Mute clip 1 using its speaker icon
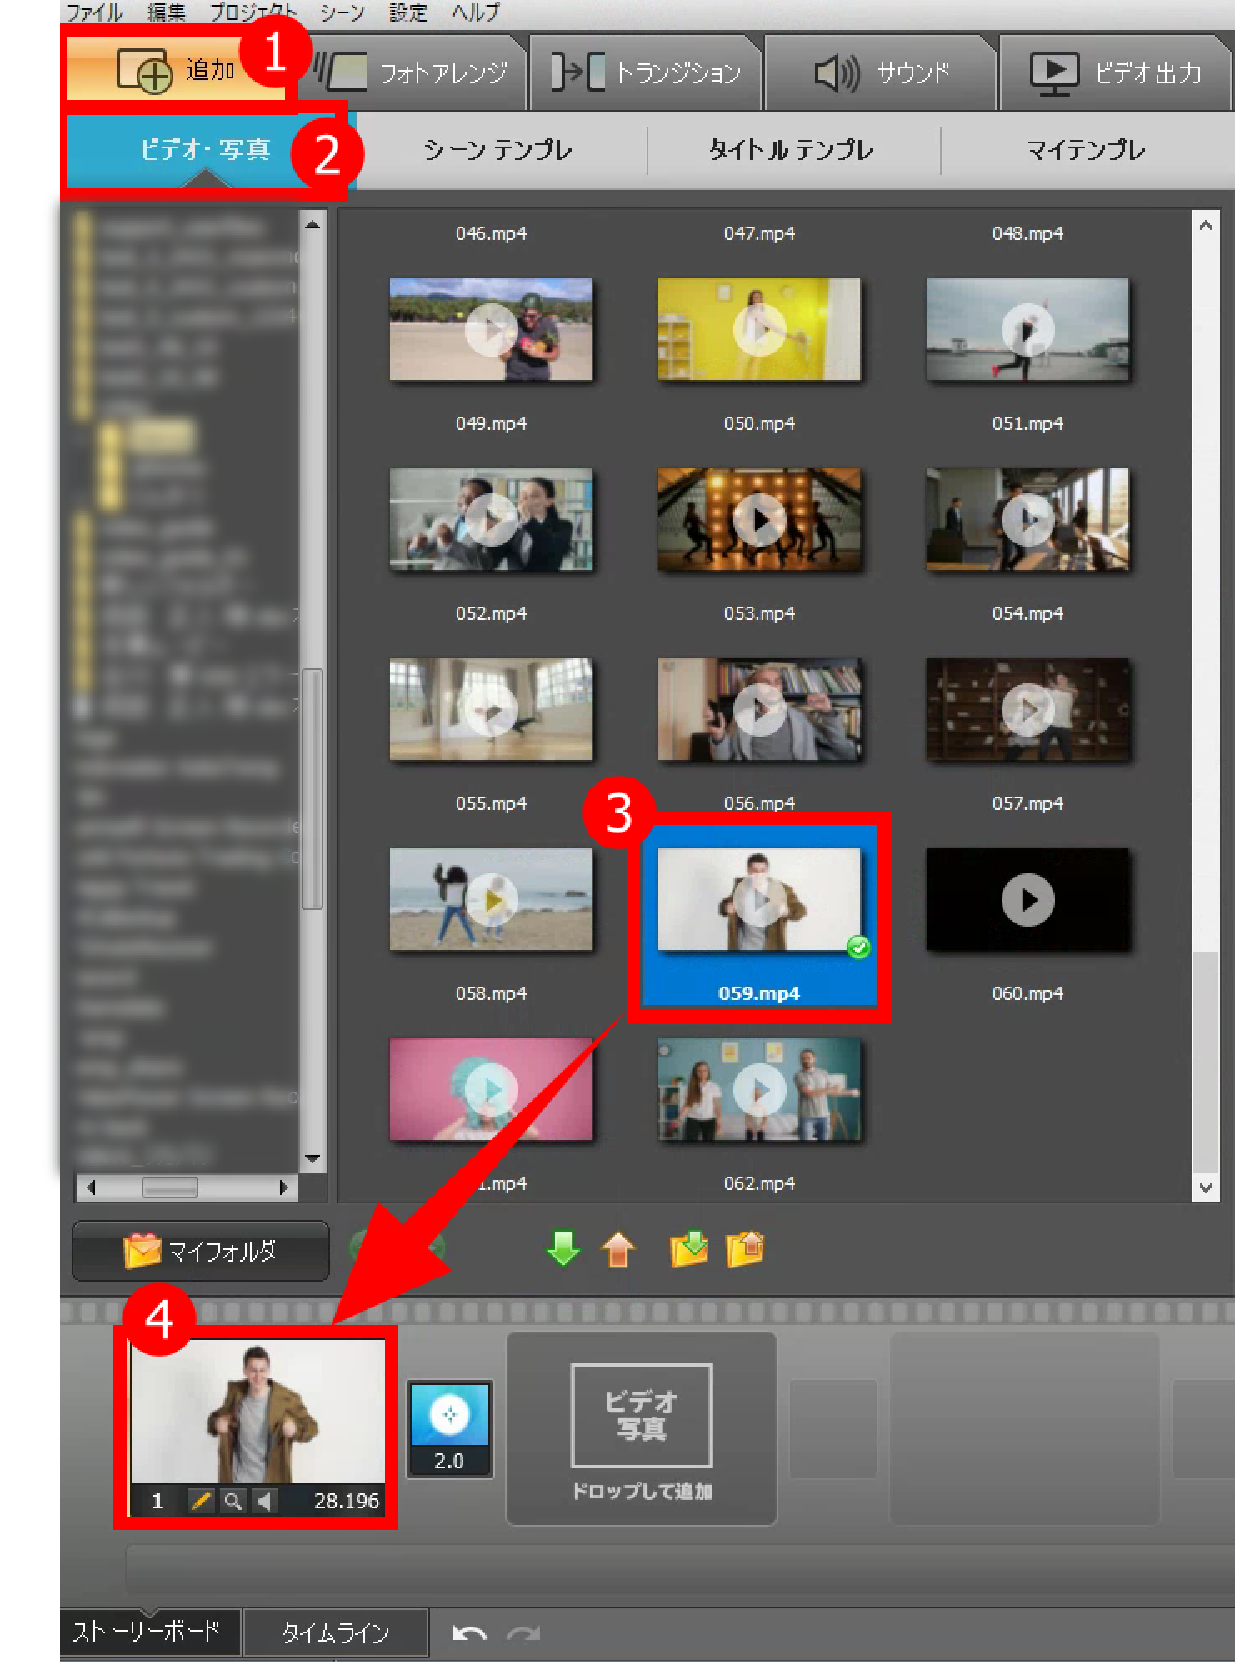 (263, 1500)
